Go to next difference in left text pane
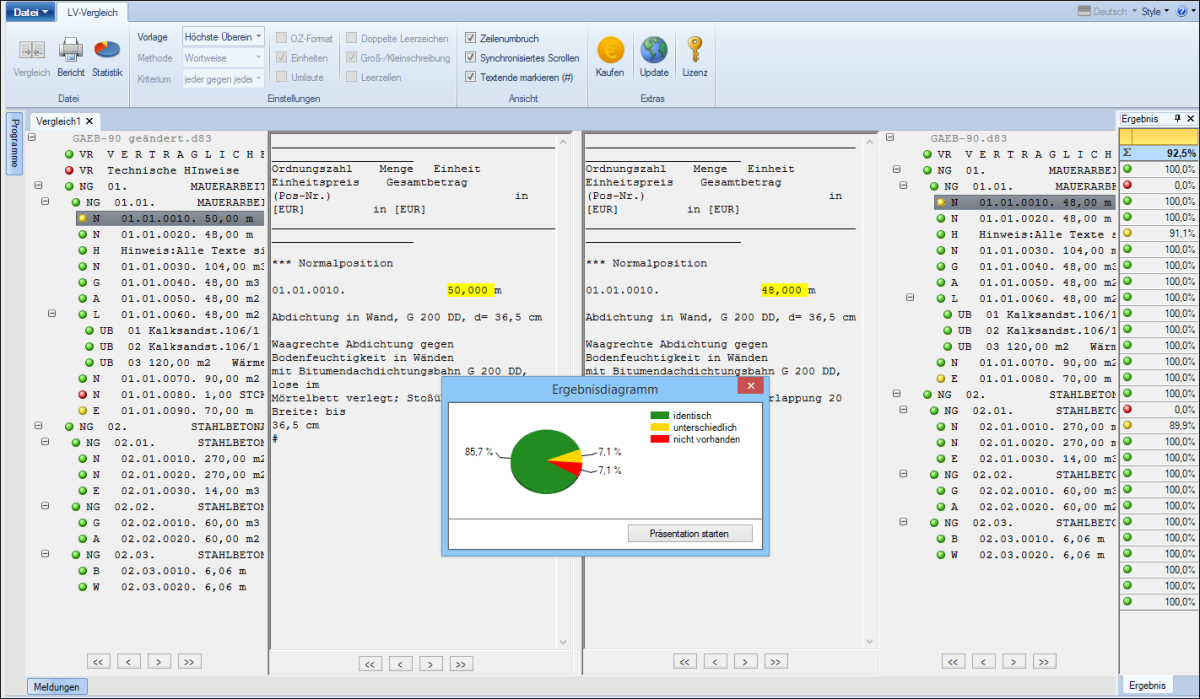 pyautogui.click(x=430, y=664)
